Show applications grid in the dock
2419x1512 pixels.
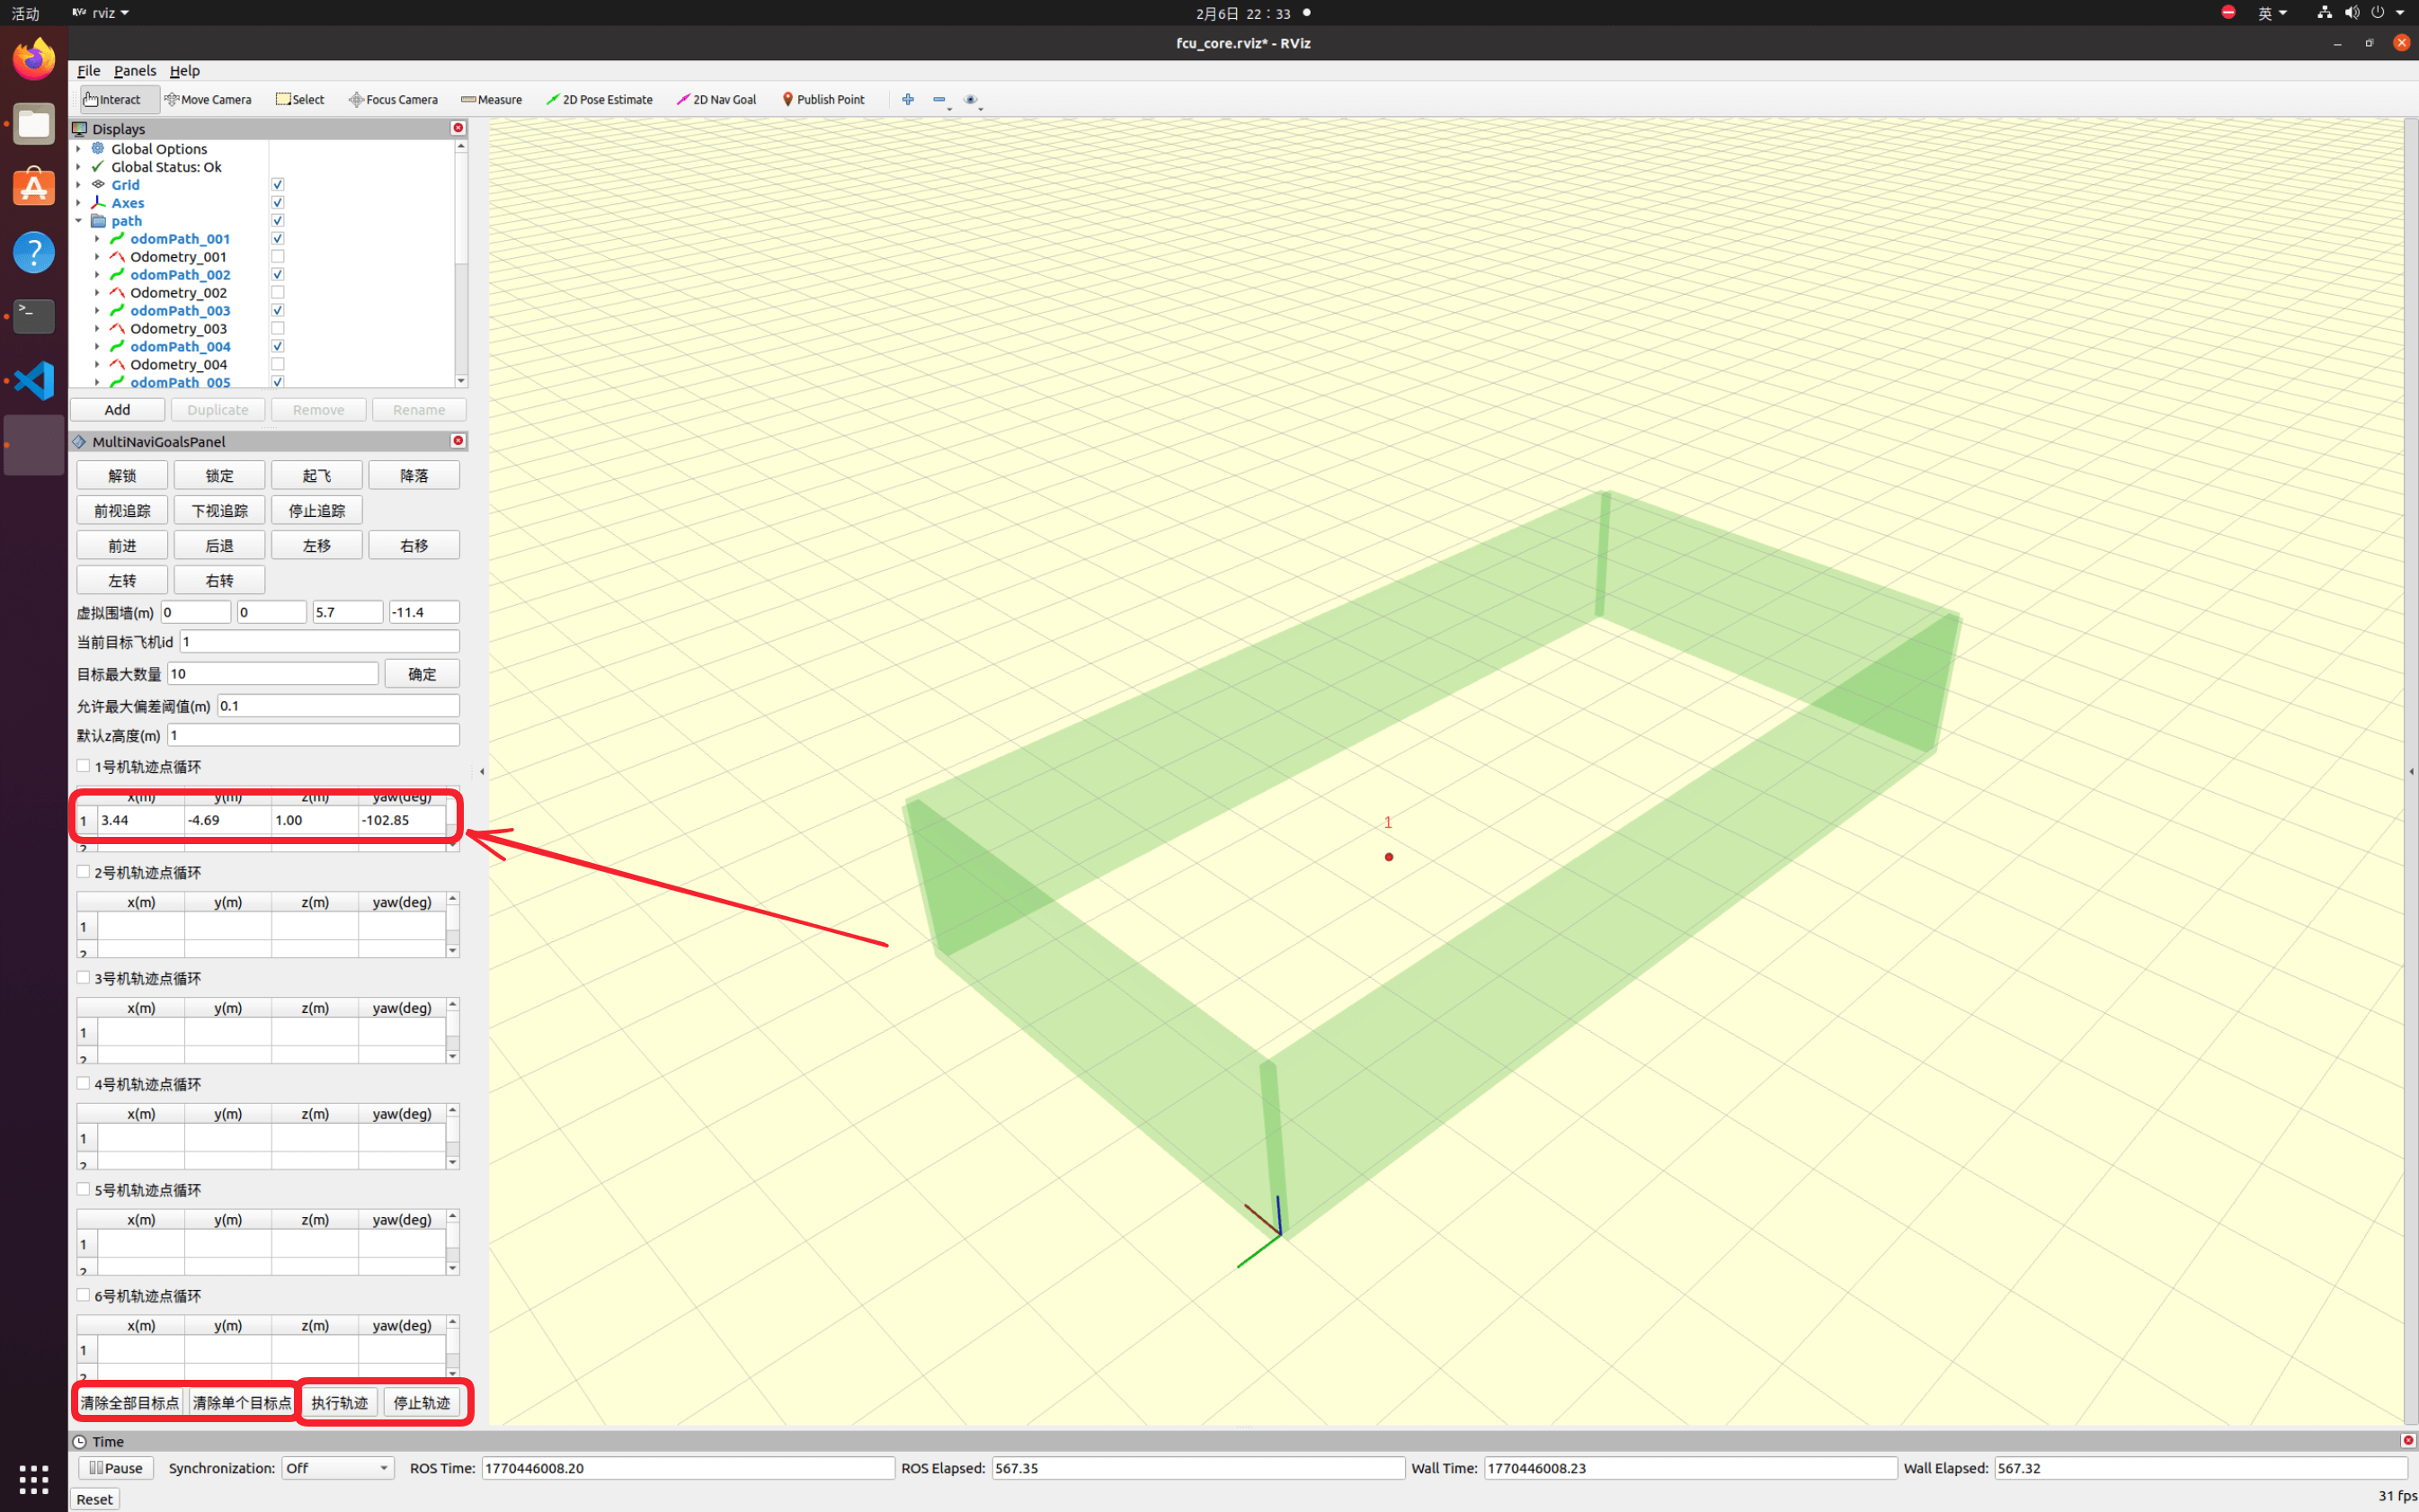pos(34,1478)
